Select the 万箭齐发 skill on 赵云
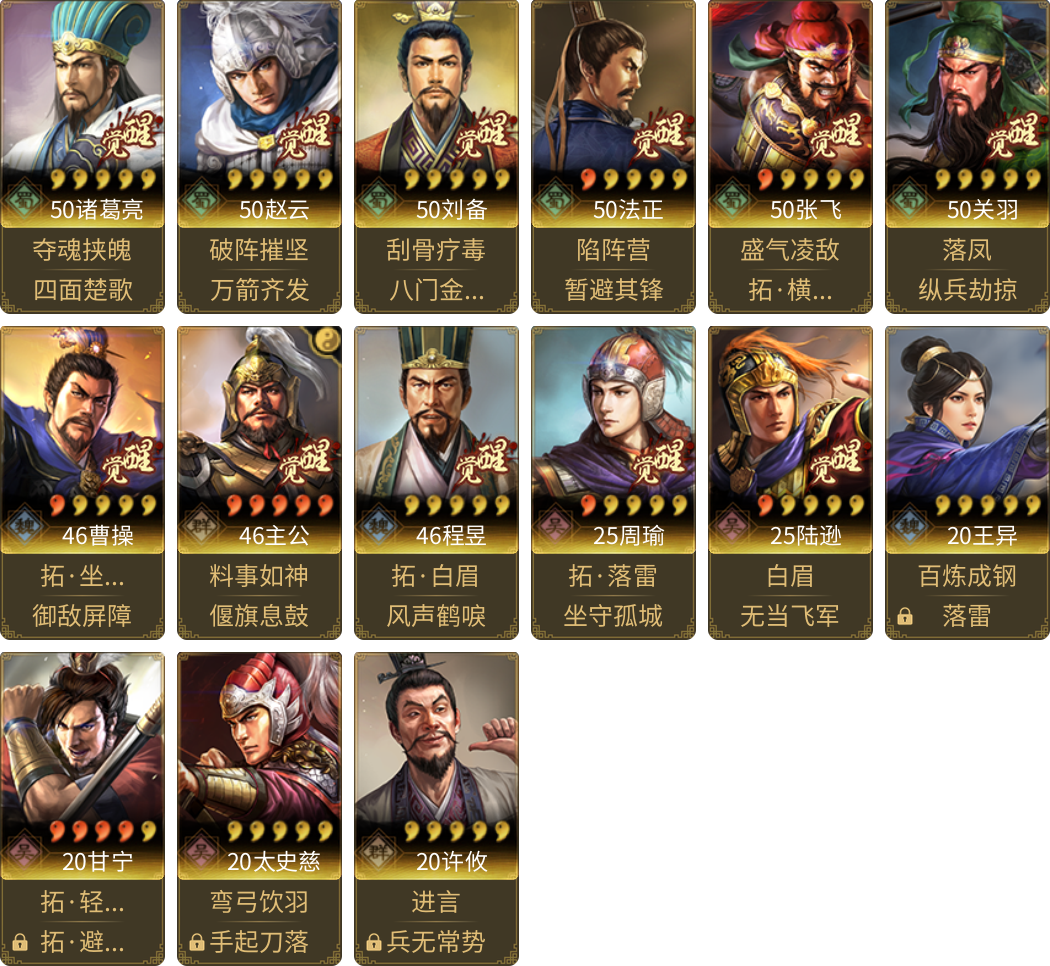 pos(259,290)
